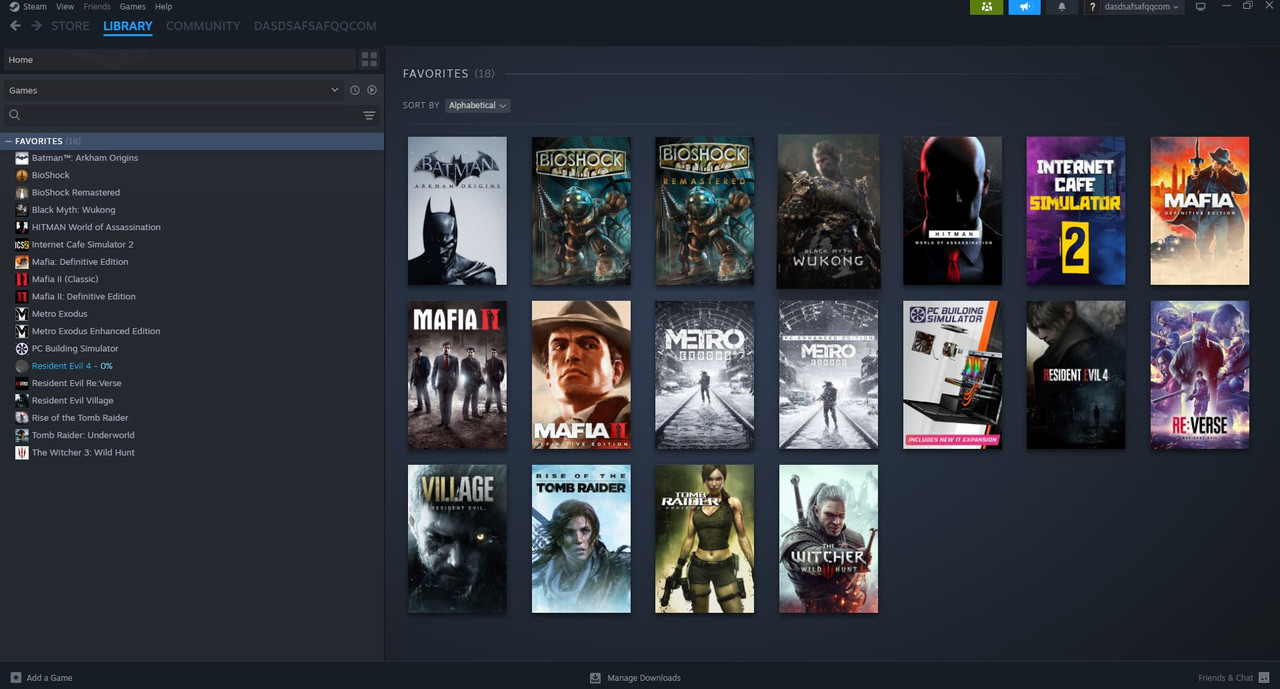The image size is (1280, 689).
Task: Click the Witcher 3 list icon
Action: point(22,453)
